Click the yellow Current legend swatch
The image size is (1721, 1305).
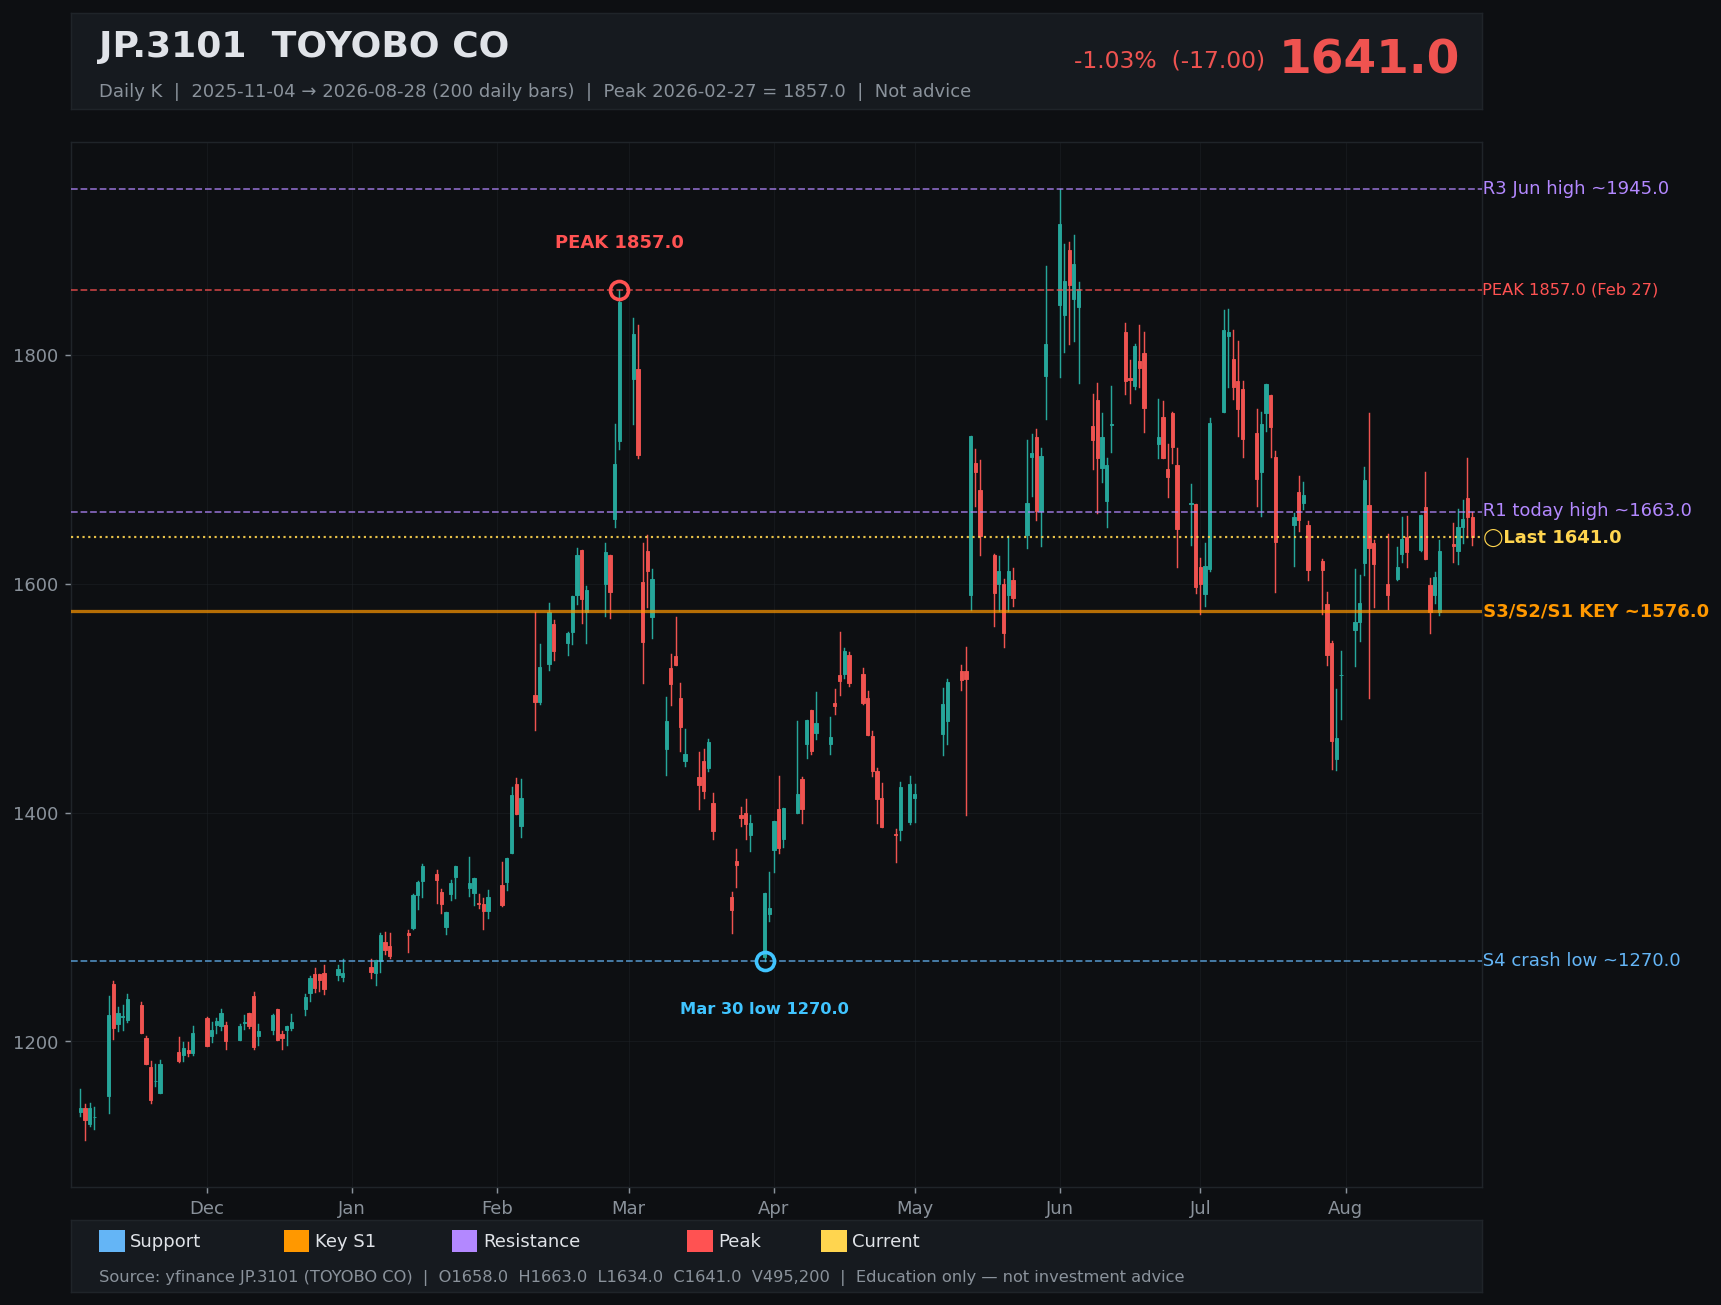(x=834, y=1241)
